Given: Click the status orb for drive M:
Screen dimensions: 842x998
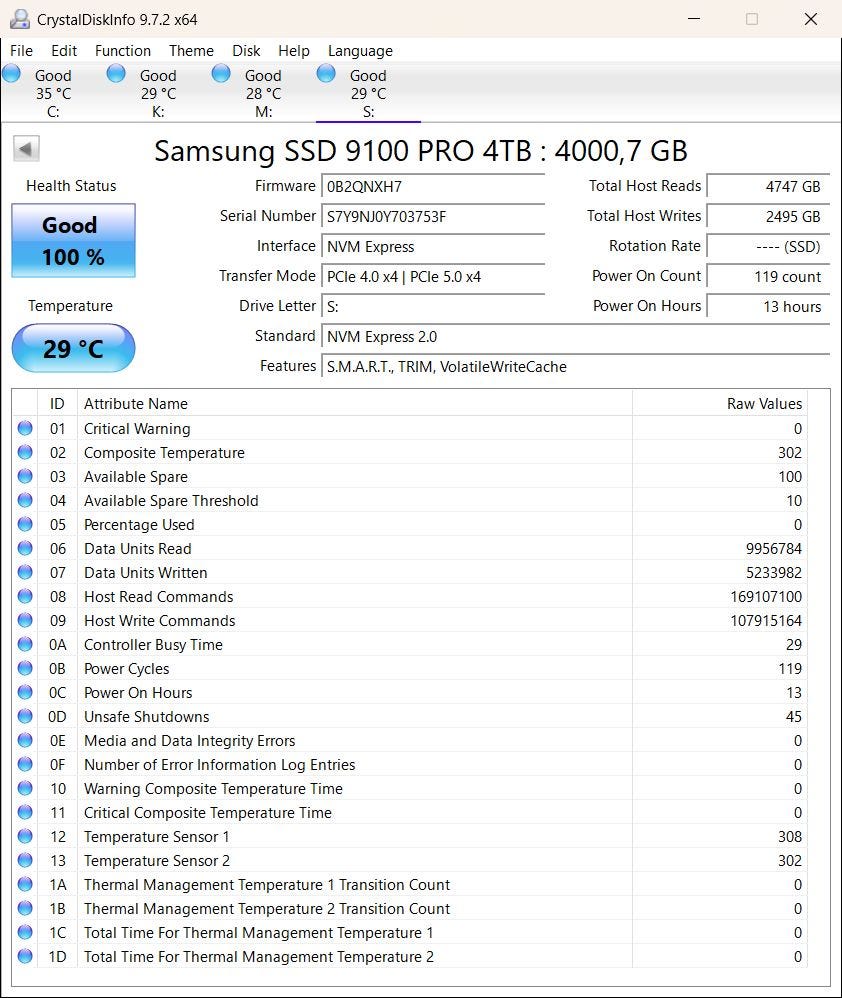Looking at the screenshot, I should (x=221, y=74).
